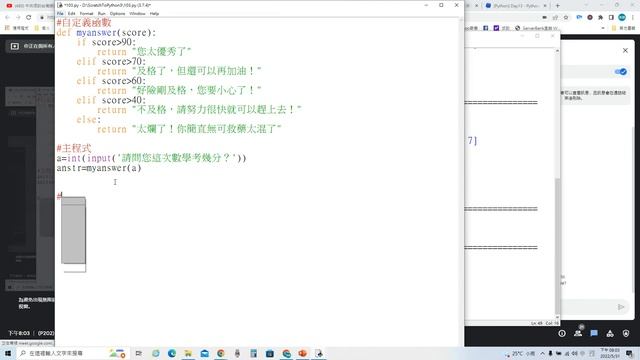Screen dimensions: 640x360
Task: Show everyone participants icon in Meet
Action: [x=578, y=333]
